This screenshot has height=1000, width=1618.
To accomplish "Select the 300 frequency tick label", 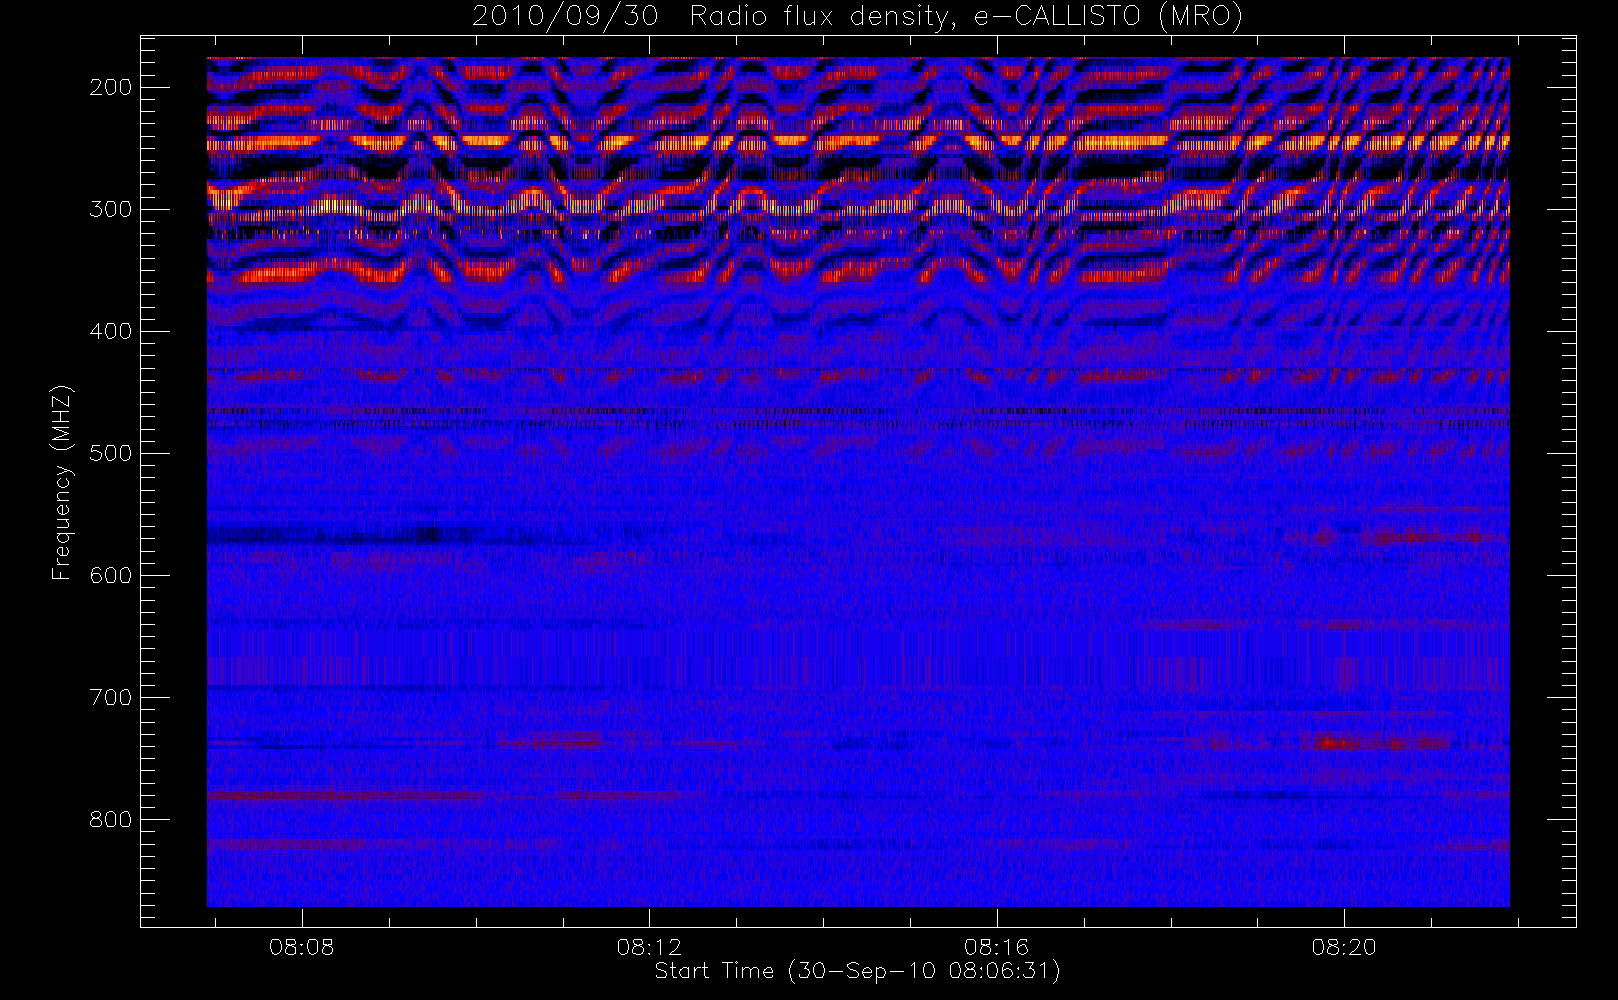I will tap(111, 209).
